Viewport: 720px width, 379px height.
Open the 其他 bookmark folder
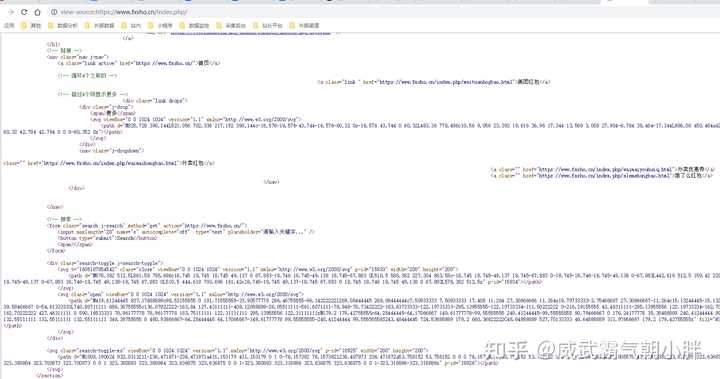[x=31, y=26]
